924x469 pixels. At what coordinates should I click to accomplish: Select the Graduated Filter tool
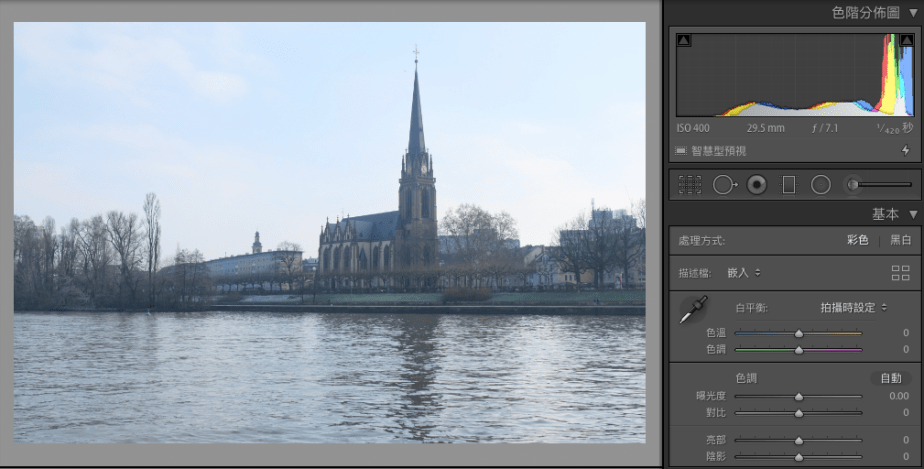click(788, 185)
